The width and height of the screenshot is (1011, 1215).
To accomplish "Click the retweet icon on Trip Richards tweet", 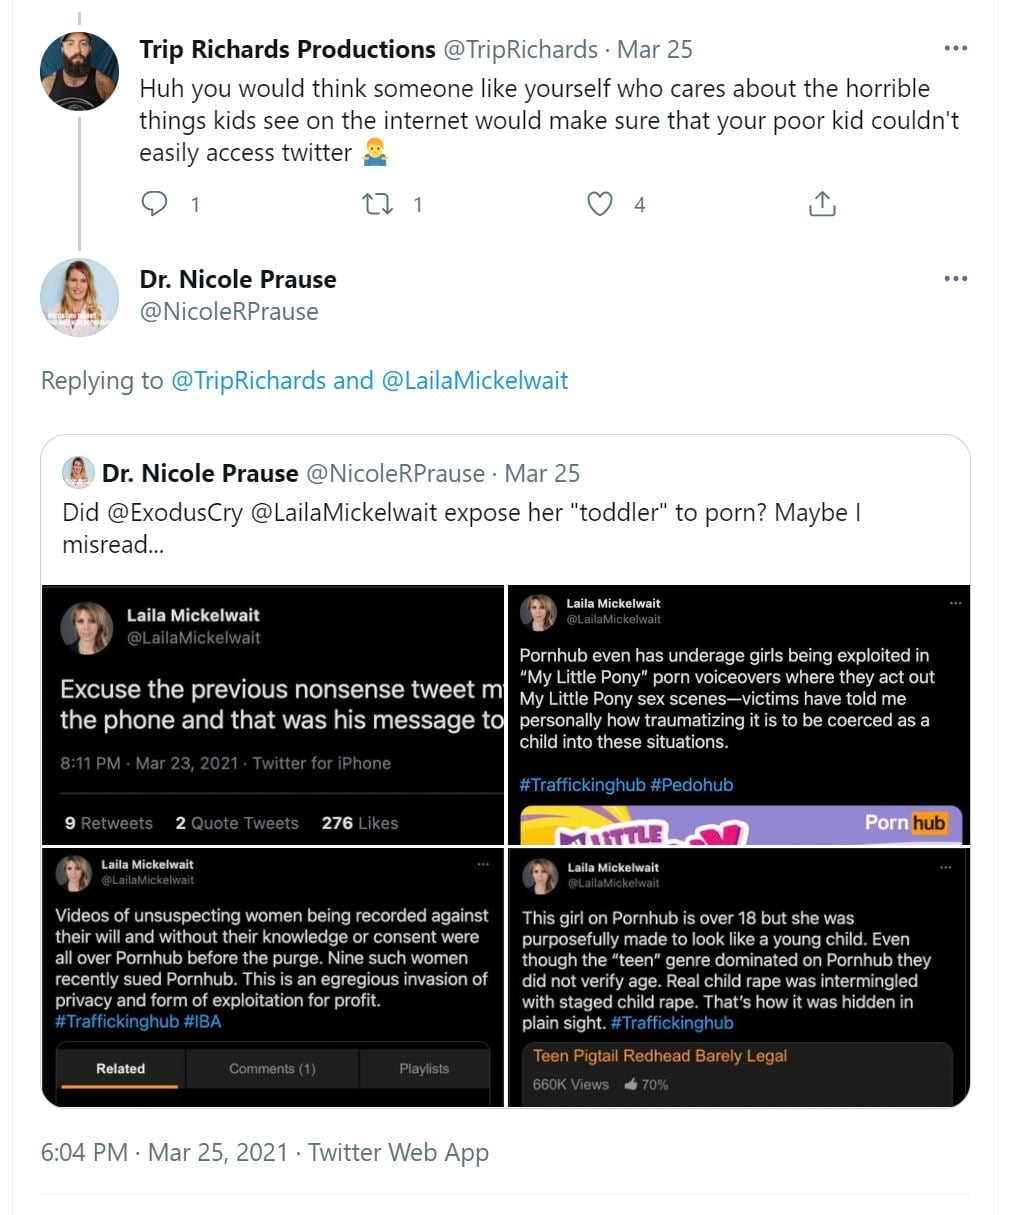I will click(376, 204).
